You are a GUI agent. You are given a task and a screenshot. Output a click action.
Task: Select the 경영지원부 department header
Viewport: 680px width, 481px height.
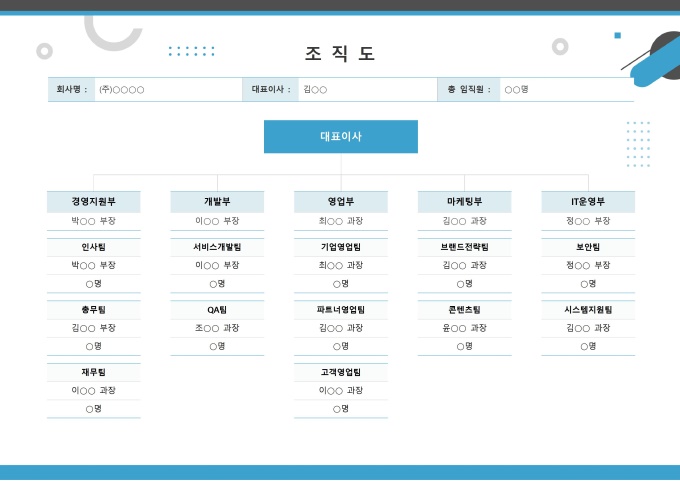93,202
